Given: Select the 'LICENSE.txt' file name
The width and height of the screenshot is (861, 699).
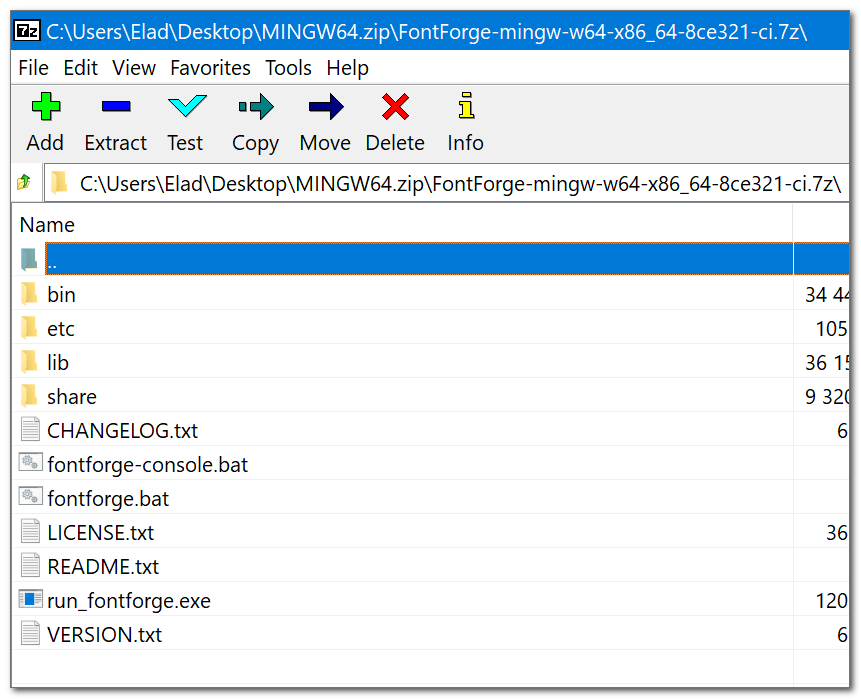Looking at the screenshot, I should 100,533.
